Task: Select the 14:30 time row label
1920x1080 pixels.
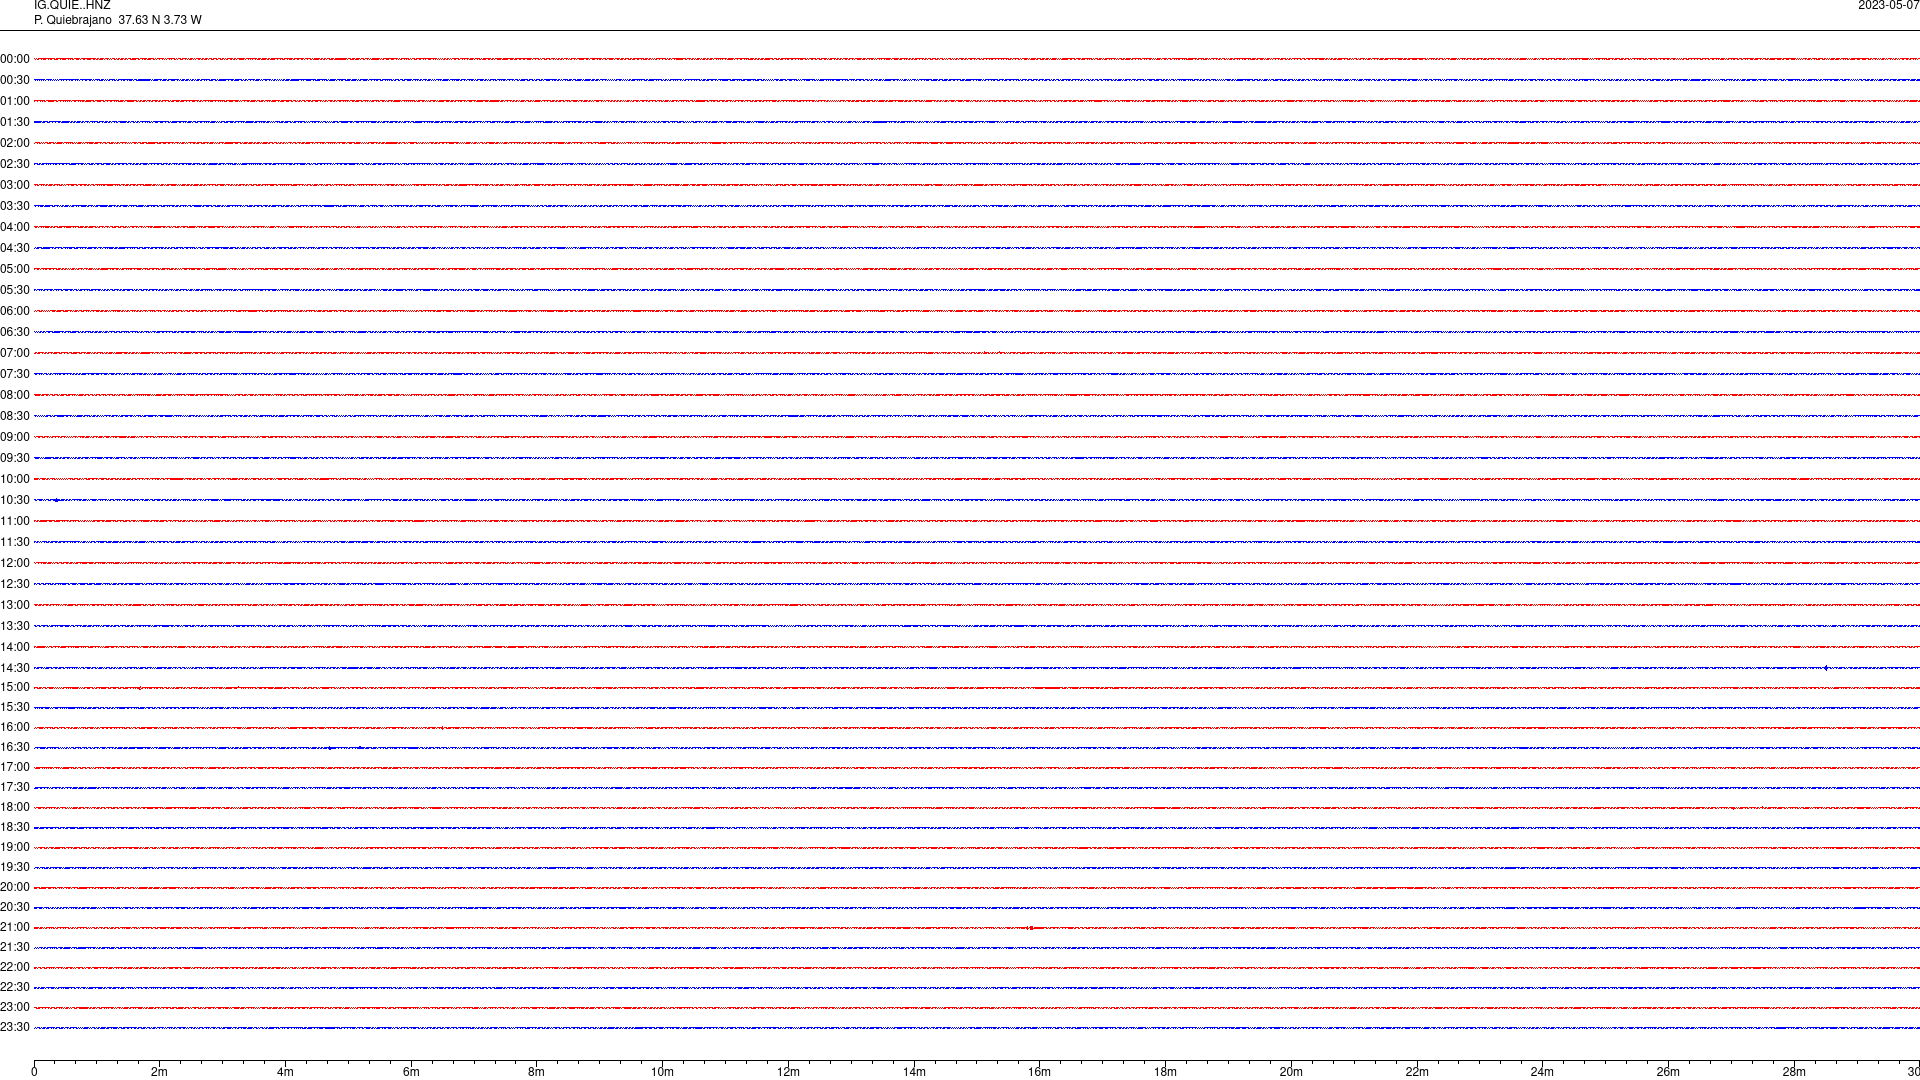Action: (15, 668)
